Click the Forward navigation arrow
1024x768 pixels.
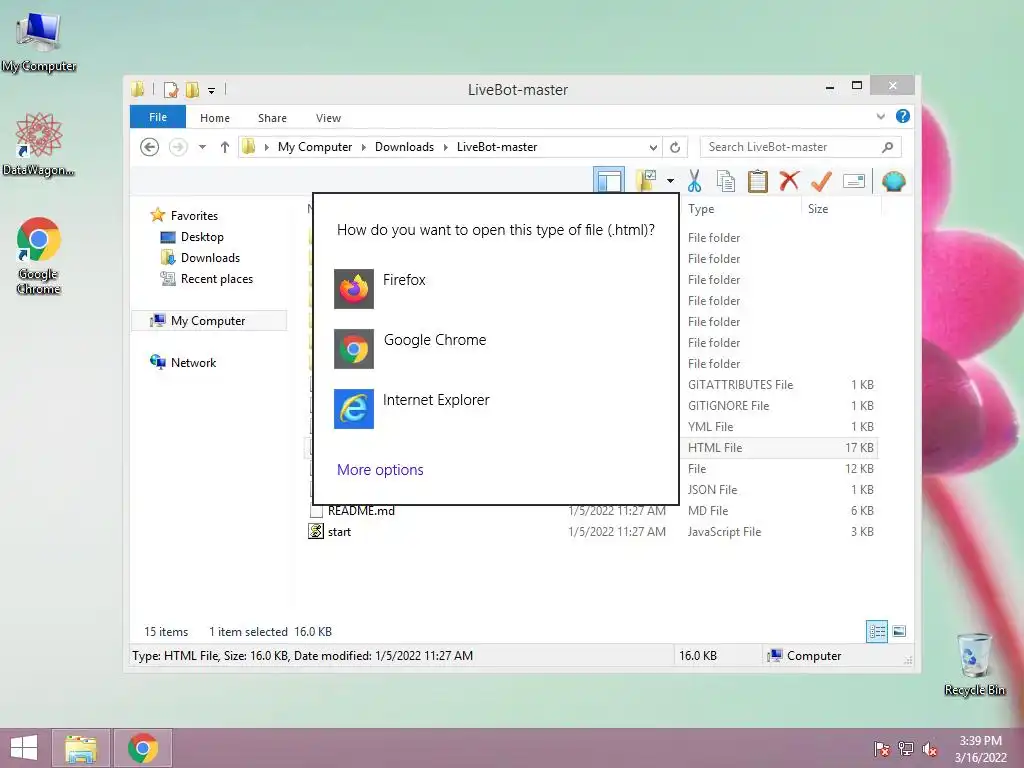(x=178, y=147)
